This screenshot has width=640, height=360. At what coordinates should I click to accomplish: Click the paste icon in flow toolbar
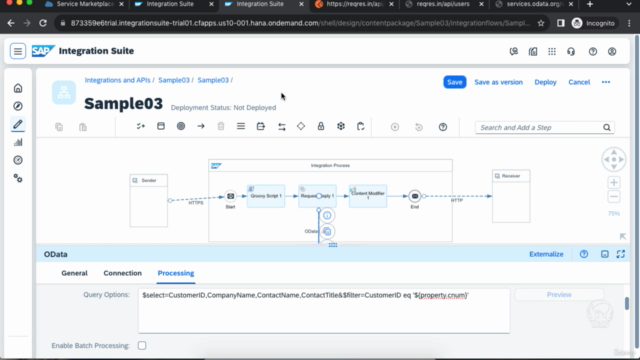pos(83,127)
